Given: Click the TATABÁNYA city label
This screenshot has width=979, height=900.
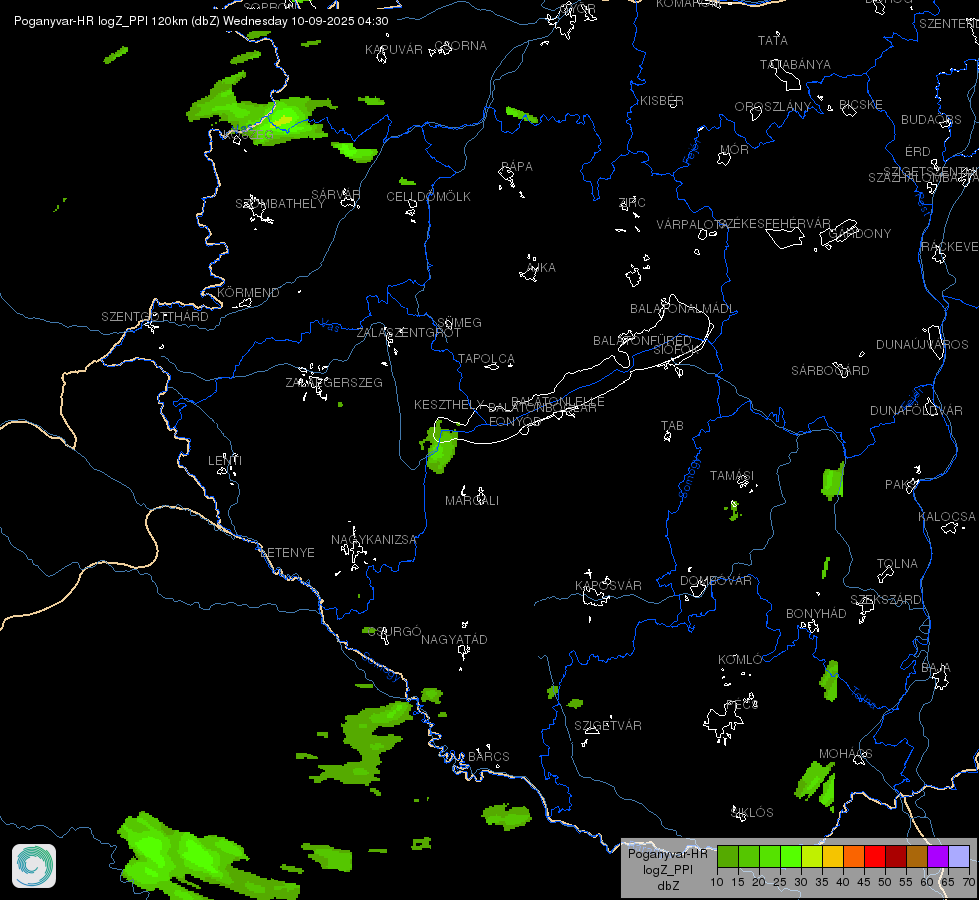Looking at the screenshot, I should [795, 64].
